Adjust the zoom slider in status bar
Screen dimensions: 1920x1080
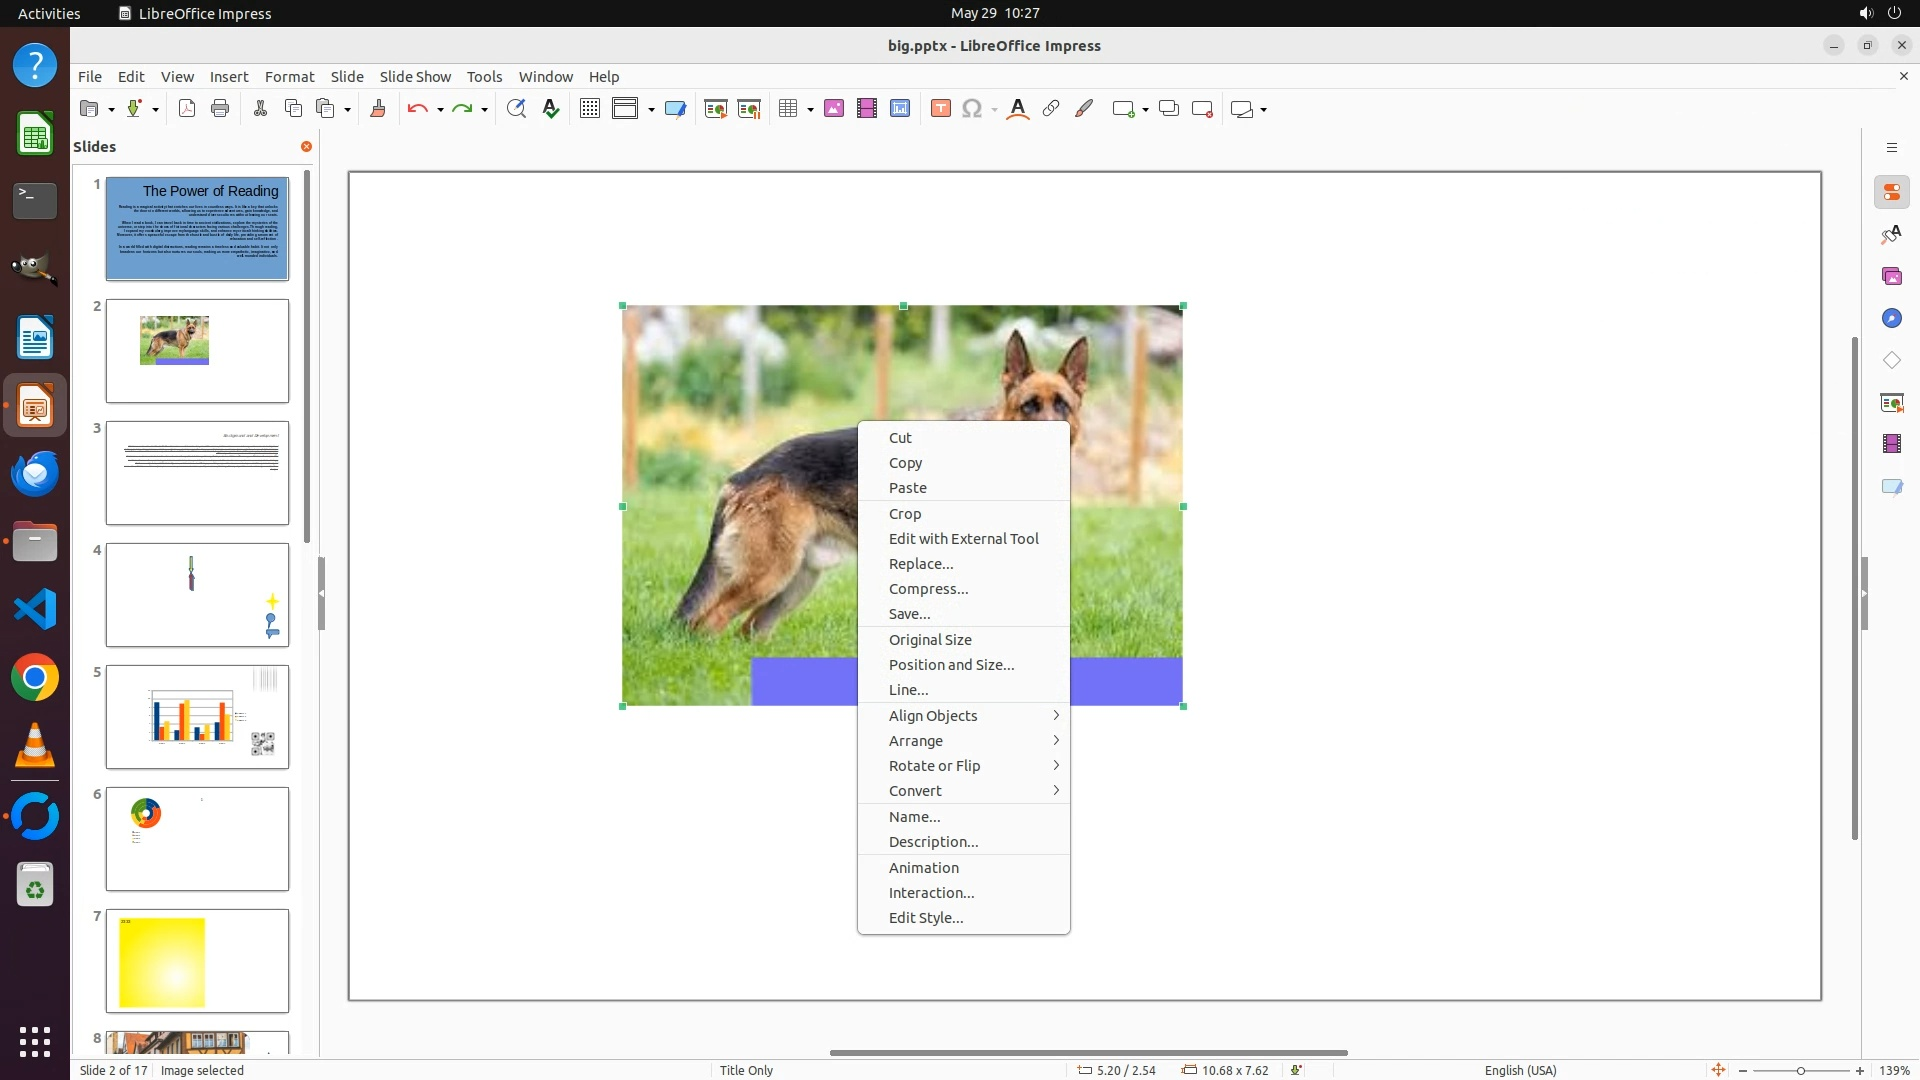coord(1801,1070)
